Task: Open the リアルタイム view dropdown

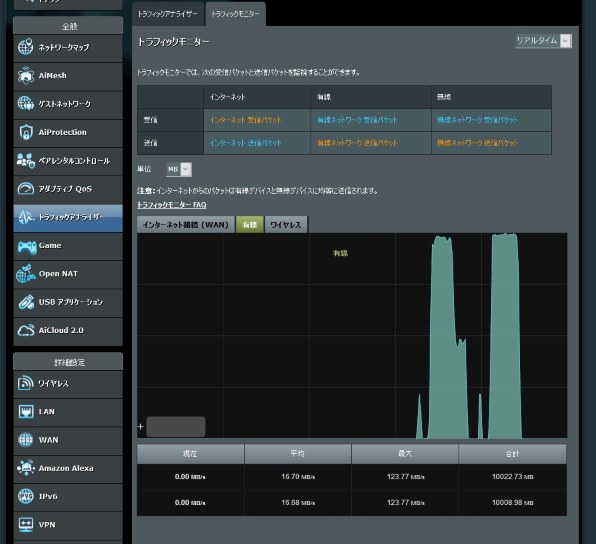Action: (543, 41)
